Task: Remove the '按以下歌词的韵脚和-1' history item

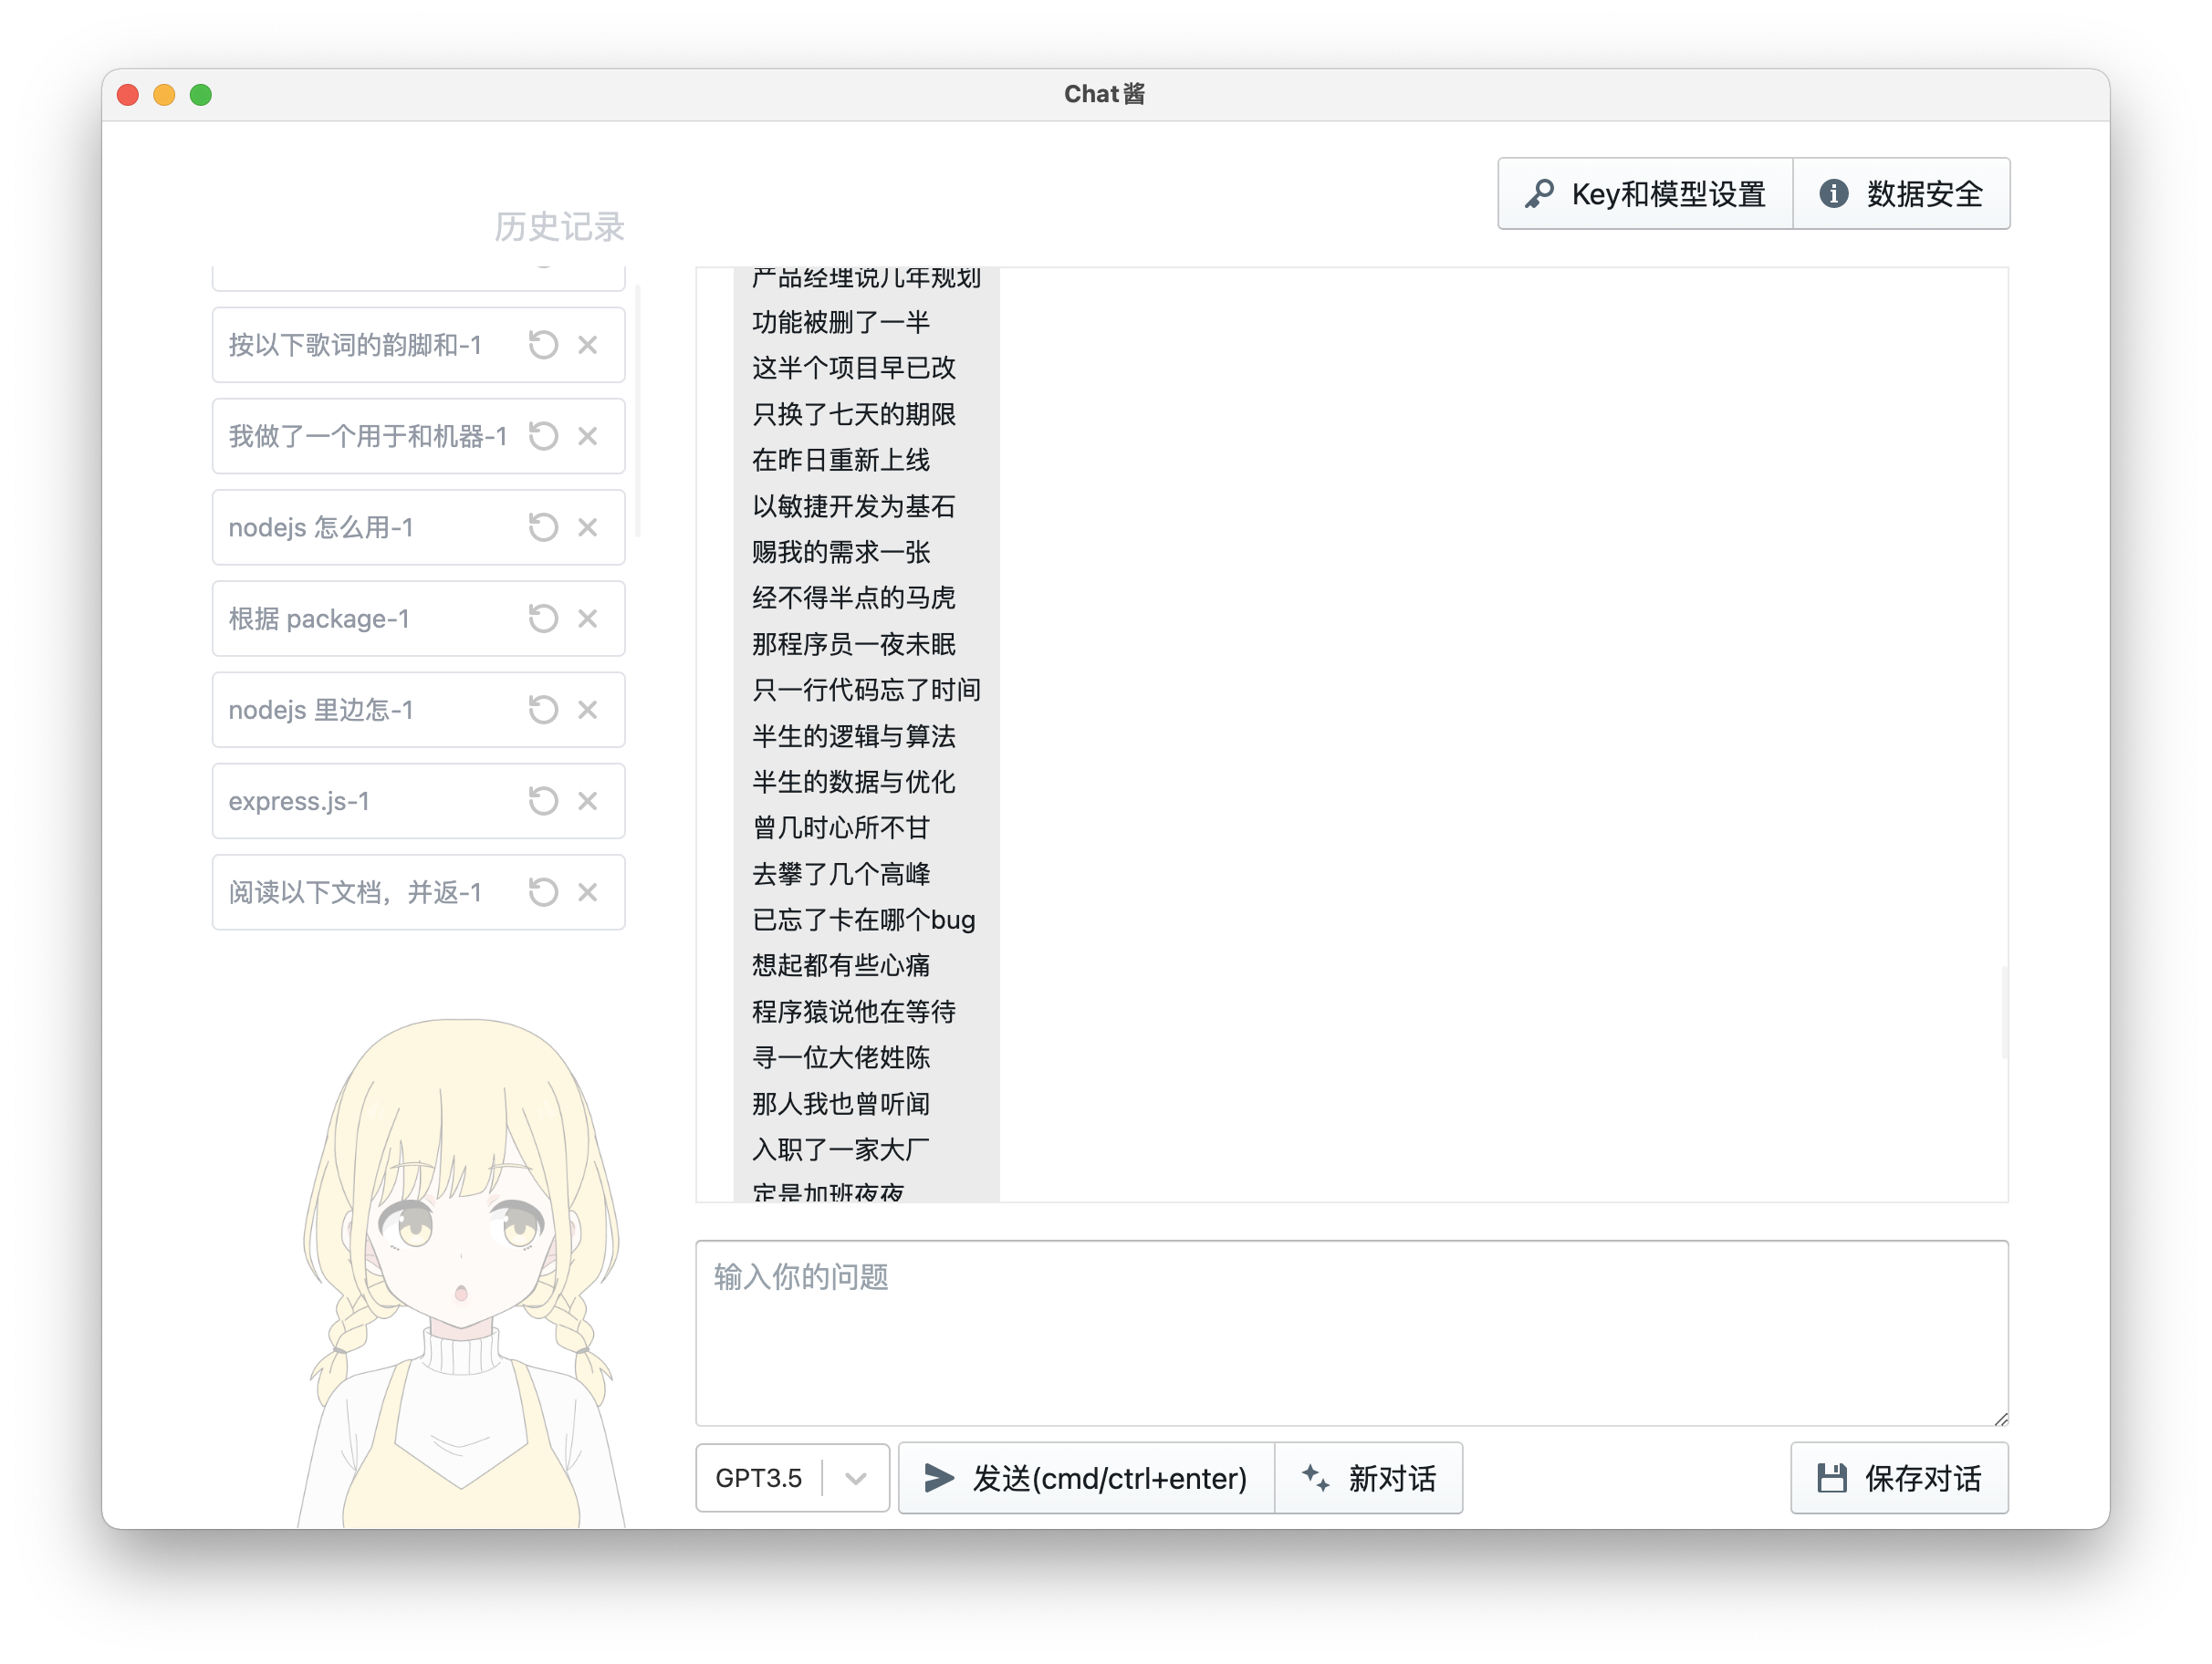Action: coord(588,345)
